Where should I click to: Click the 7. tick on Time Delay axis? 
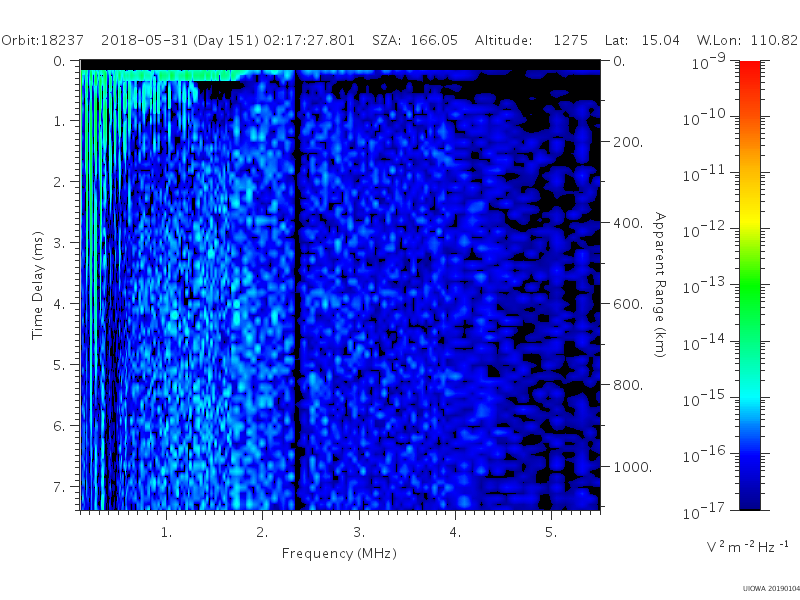click(59, 487)
